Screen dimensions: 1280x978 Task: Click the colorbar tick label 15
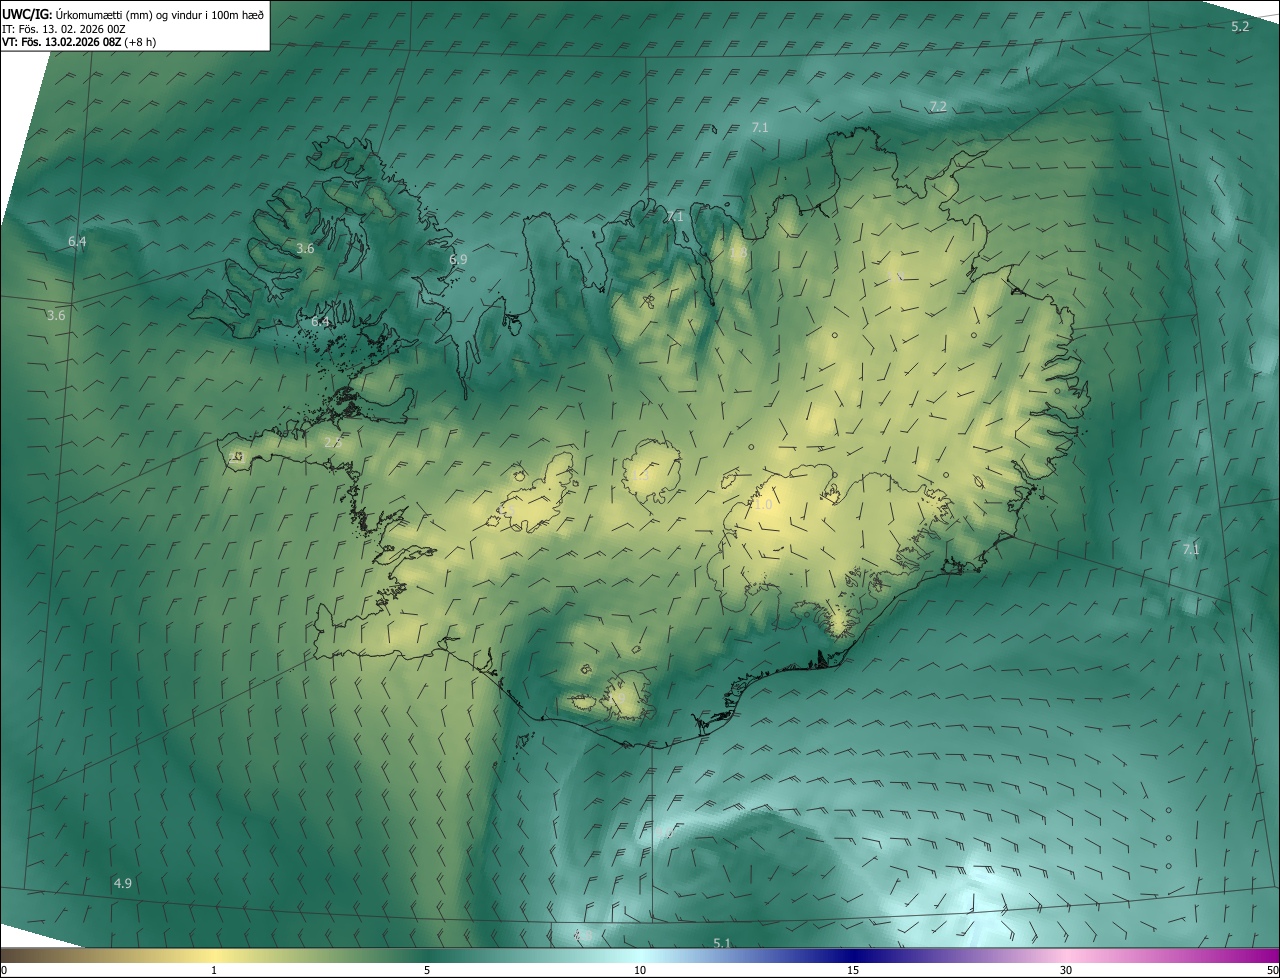click(x=853, y=970)
